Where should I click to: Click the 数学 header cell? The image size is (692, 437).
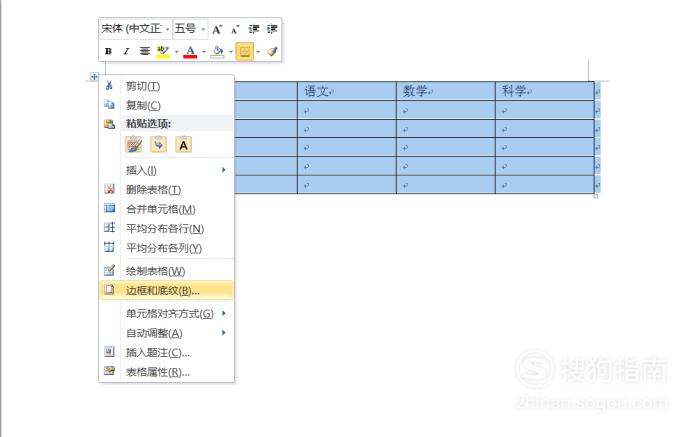pyautogui.click(x=446, y=91)
